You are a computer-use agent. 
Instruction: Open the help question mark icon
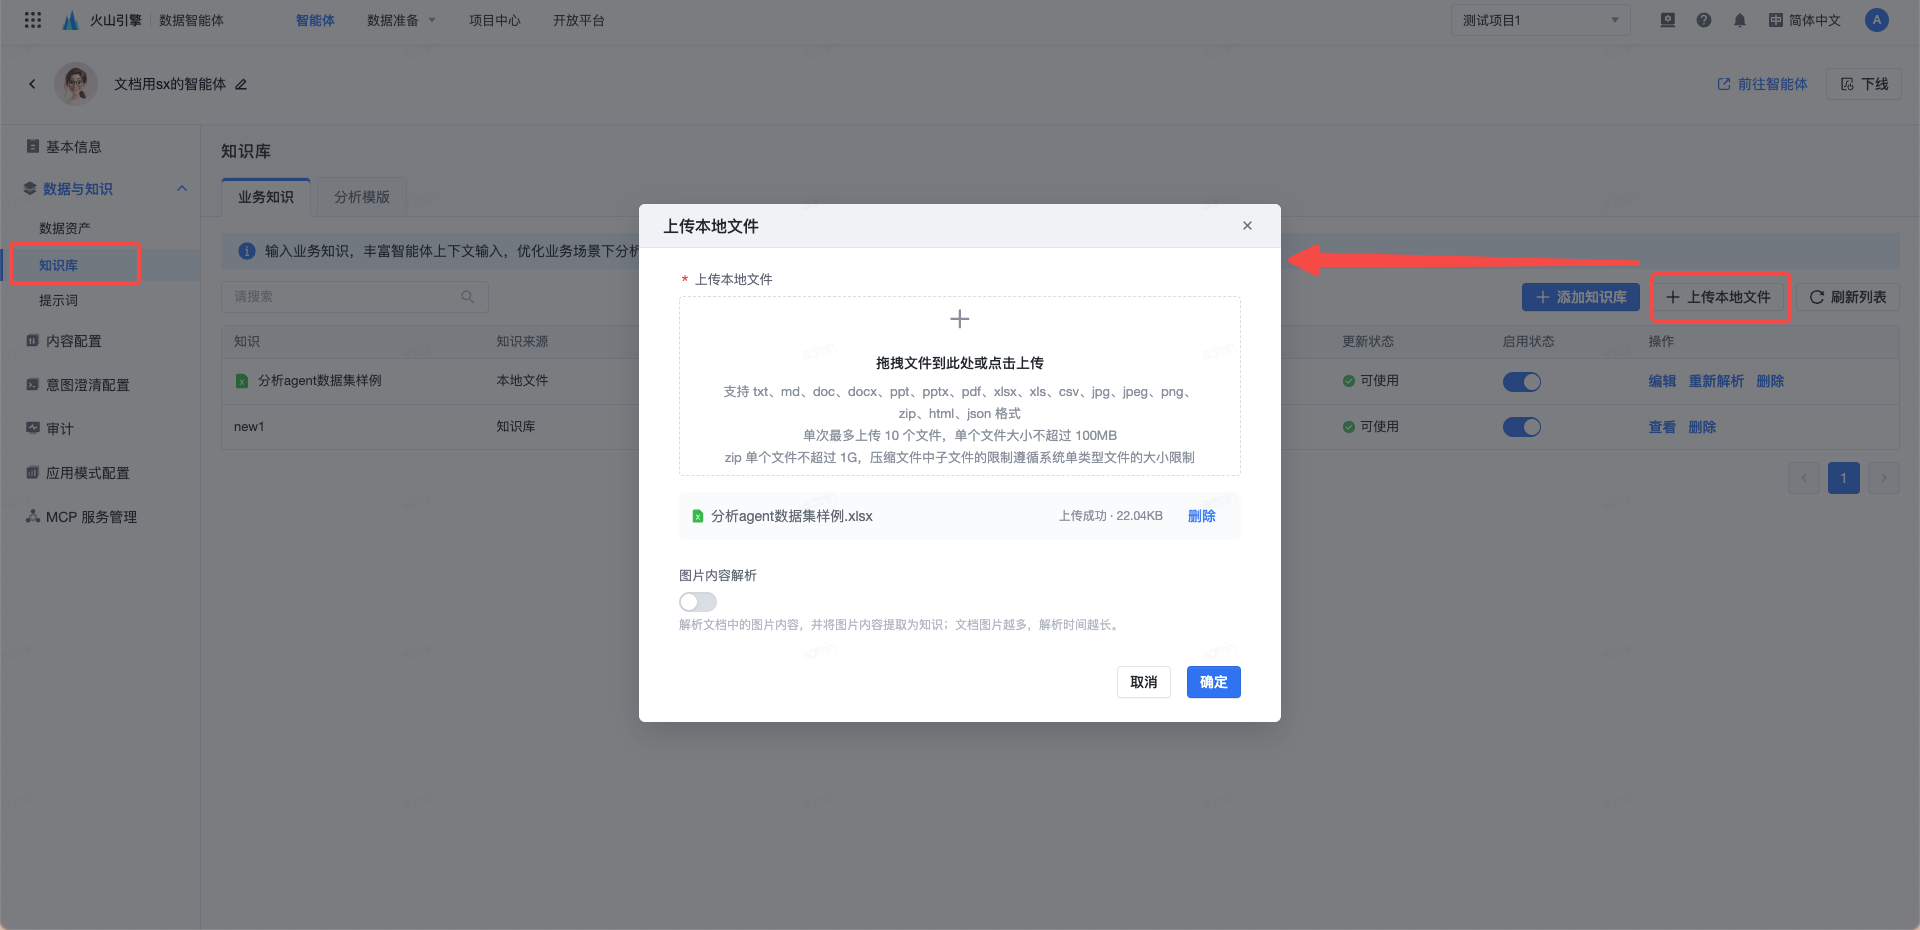tap(1704, 20)
